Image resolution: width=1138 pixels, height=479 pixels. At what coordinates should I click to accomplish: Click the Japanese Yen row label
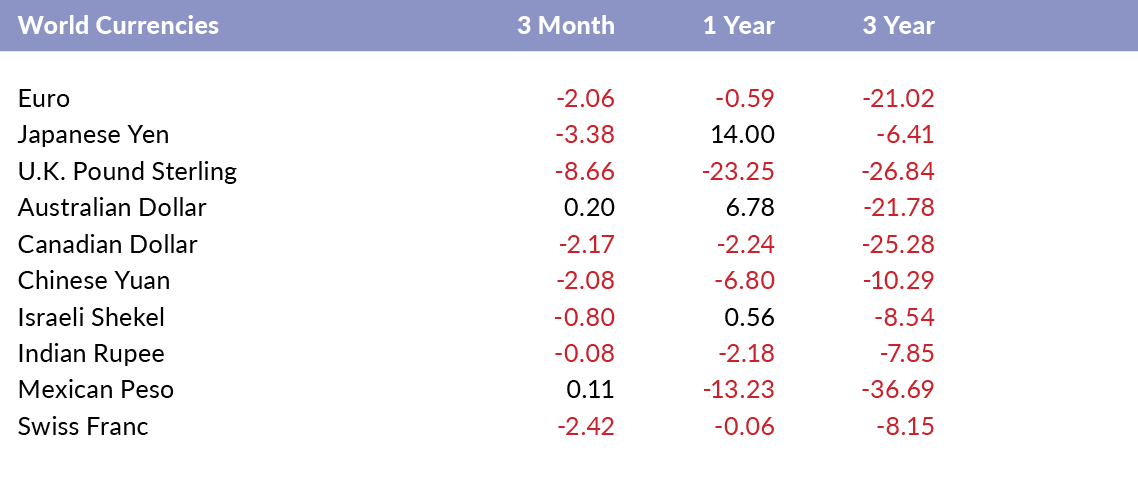click(x=94, y=135)
